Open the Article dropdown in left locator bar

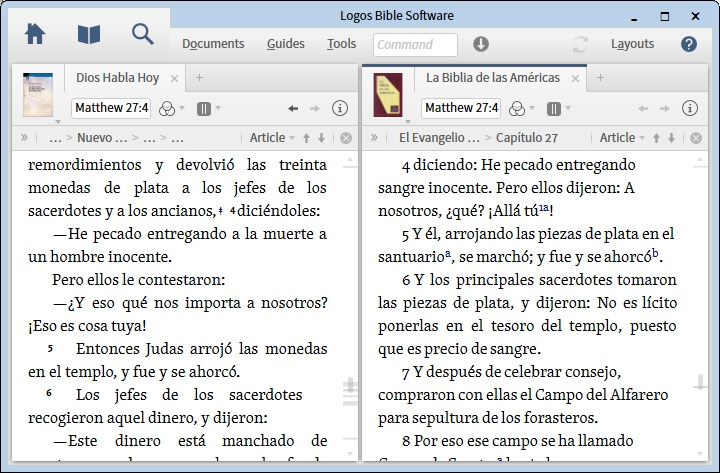click(272, 138)
